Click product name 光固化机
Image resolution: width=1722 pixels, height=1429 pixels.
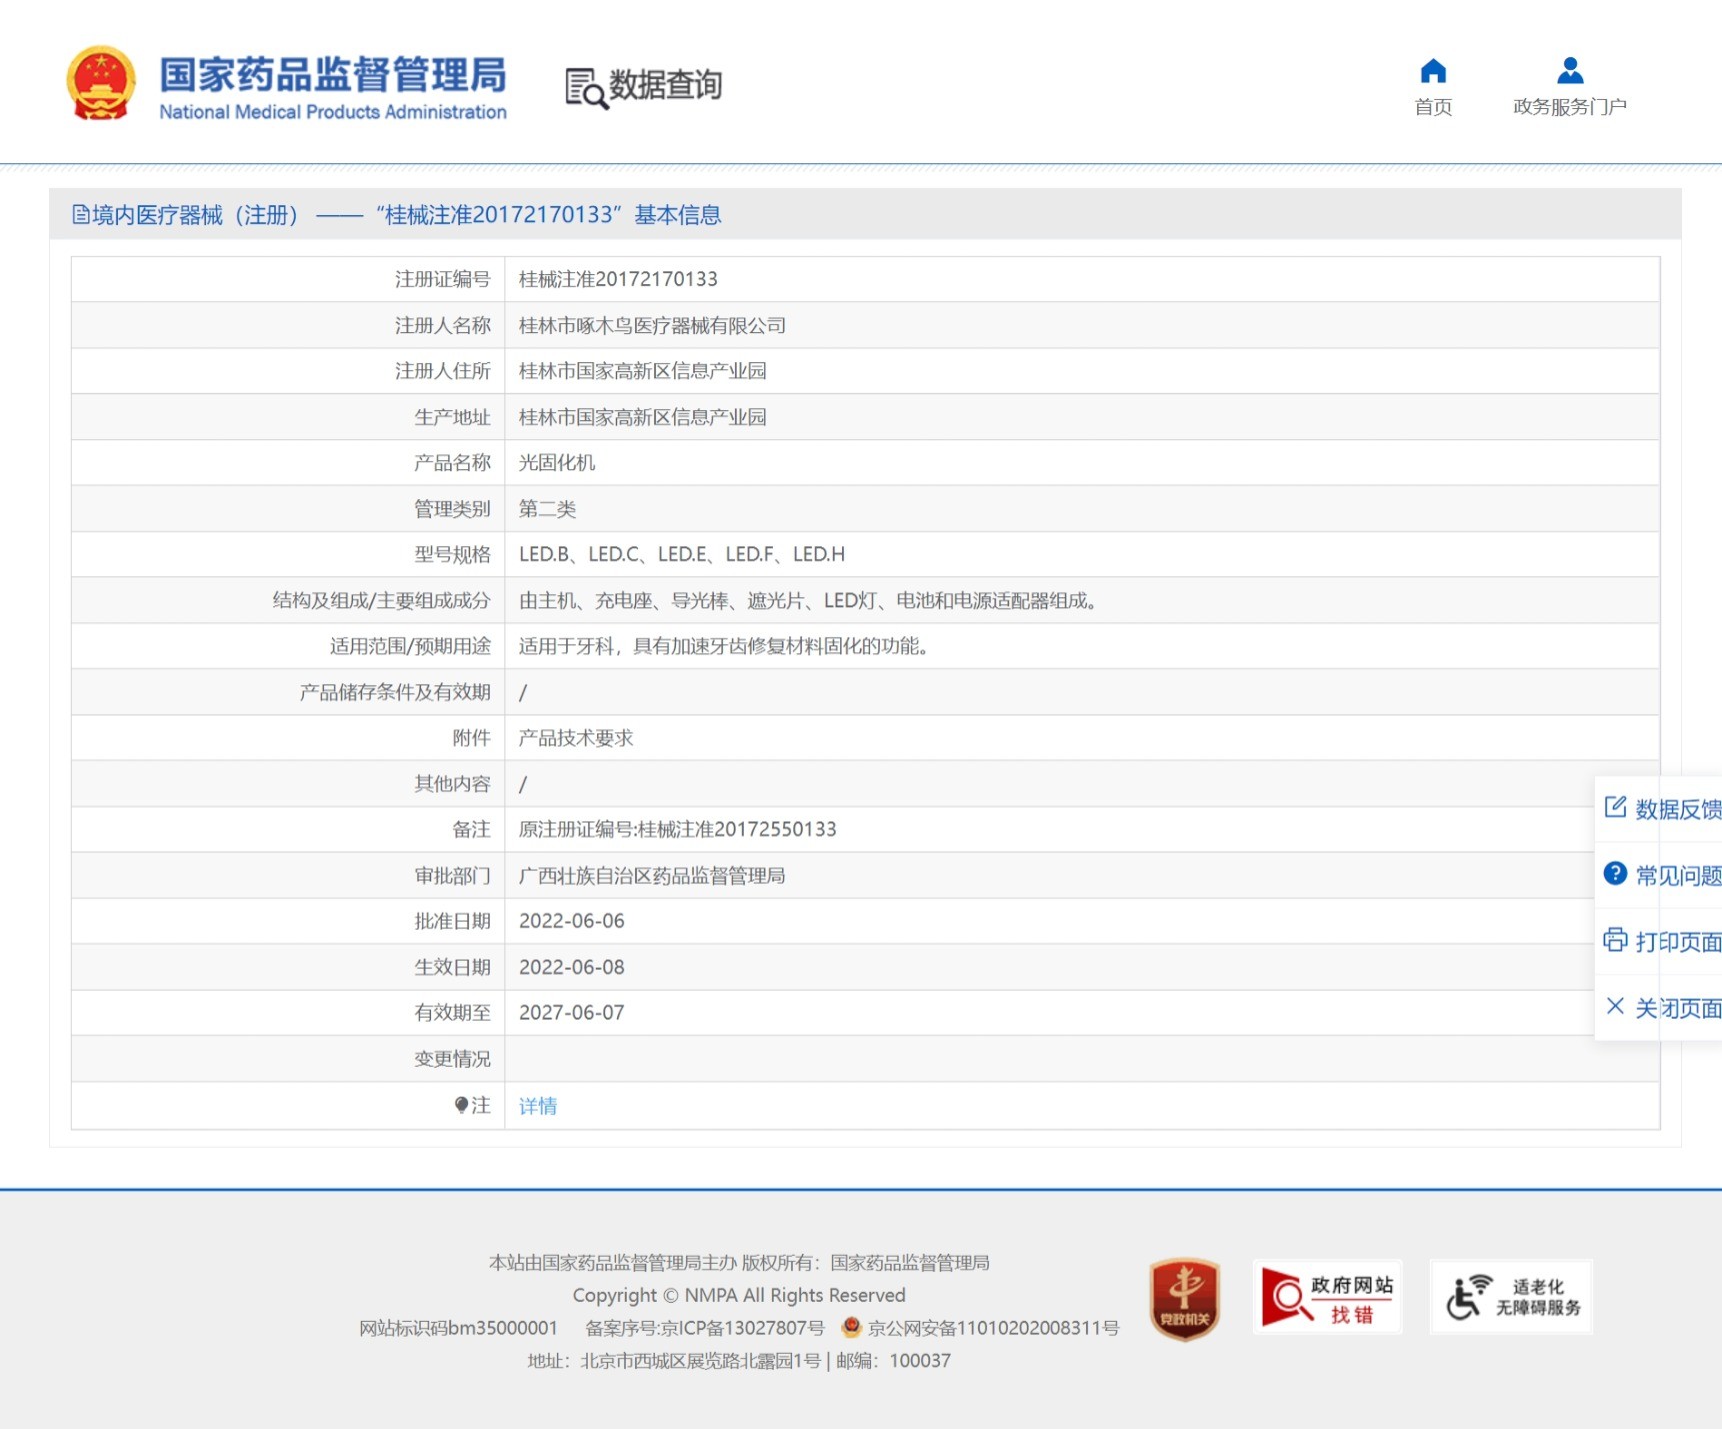557,463
